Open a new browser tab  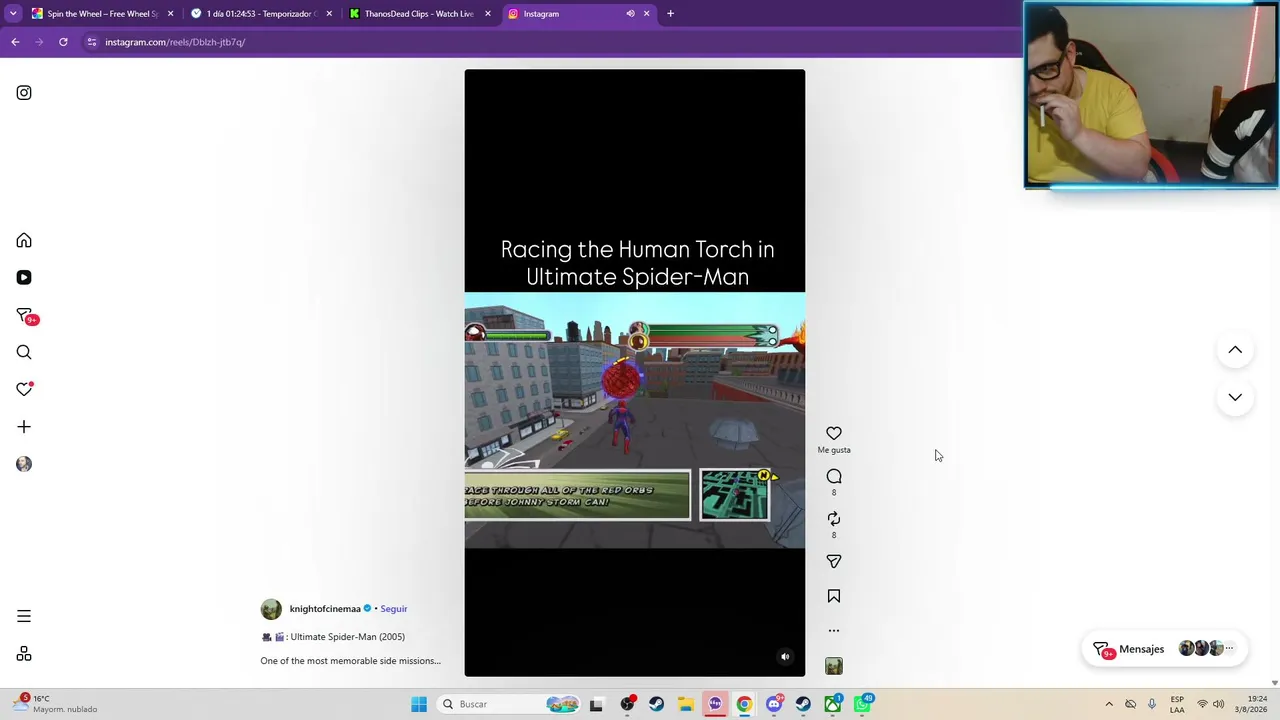point(671,14)
